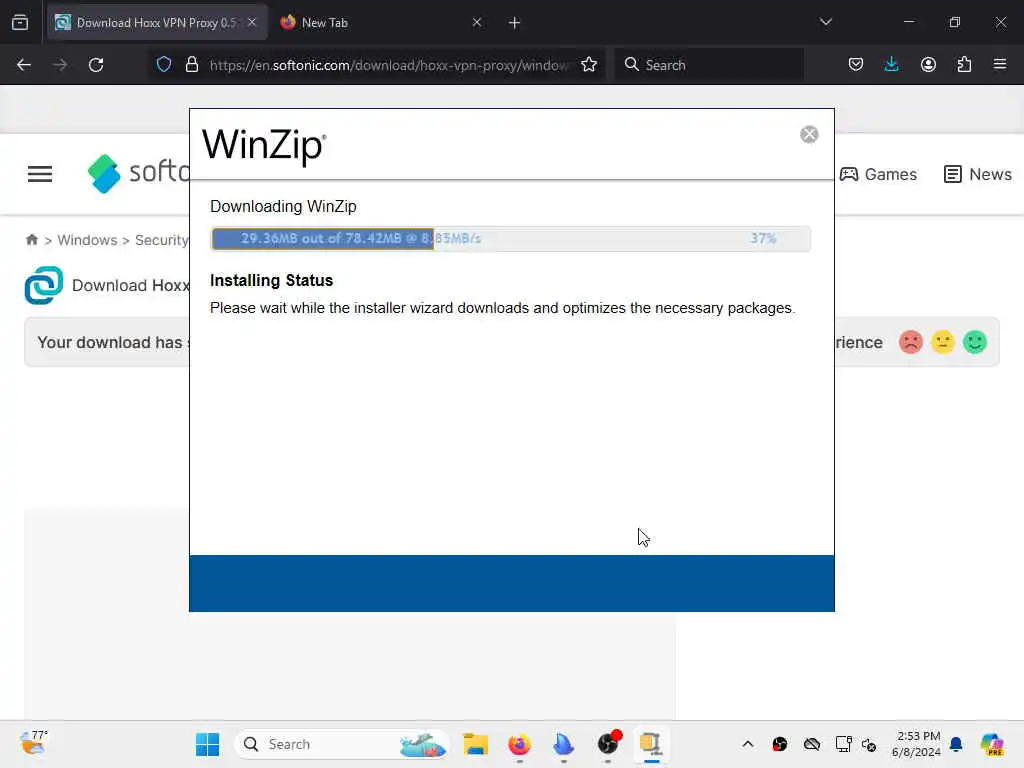Reload the current page

click(x=96, y=65)
